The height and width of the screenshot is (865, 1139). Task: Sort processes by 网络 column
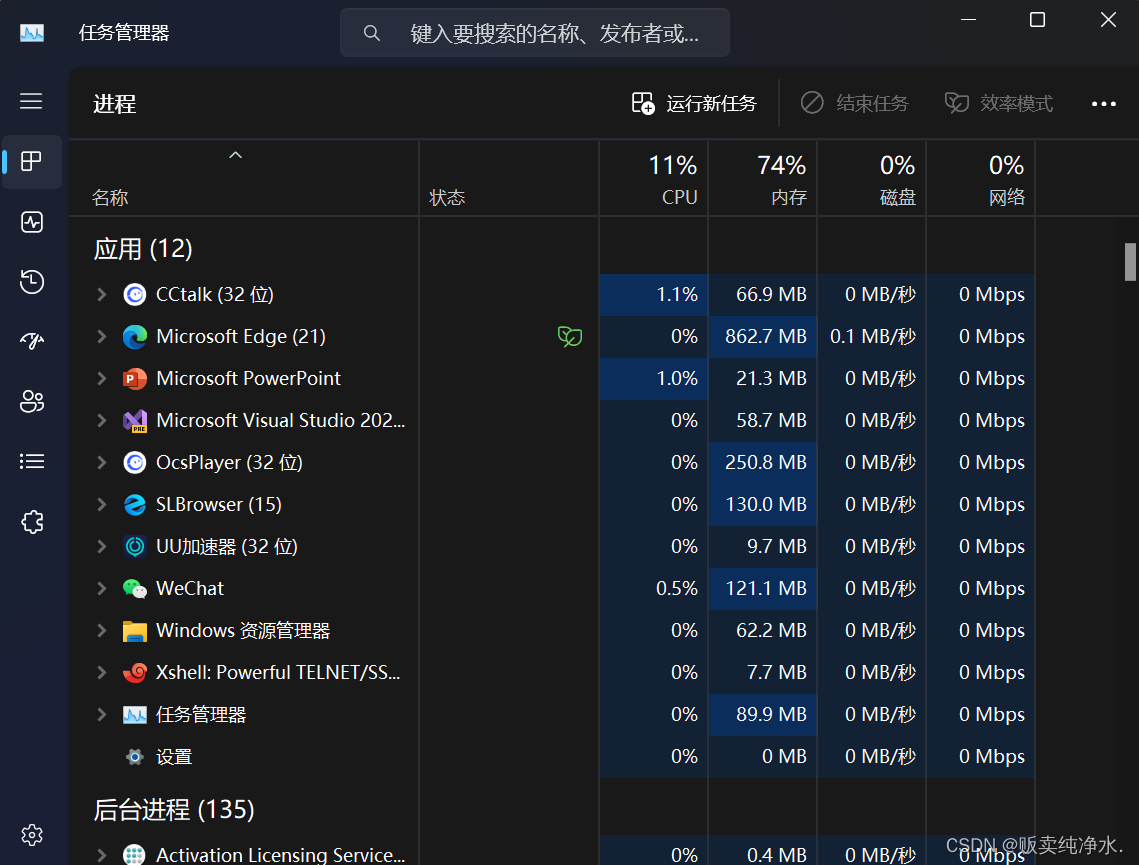[980, 179]
